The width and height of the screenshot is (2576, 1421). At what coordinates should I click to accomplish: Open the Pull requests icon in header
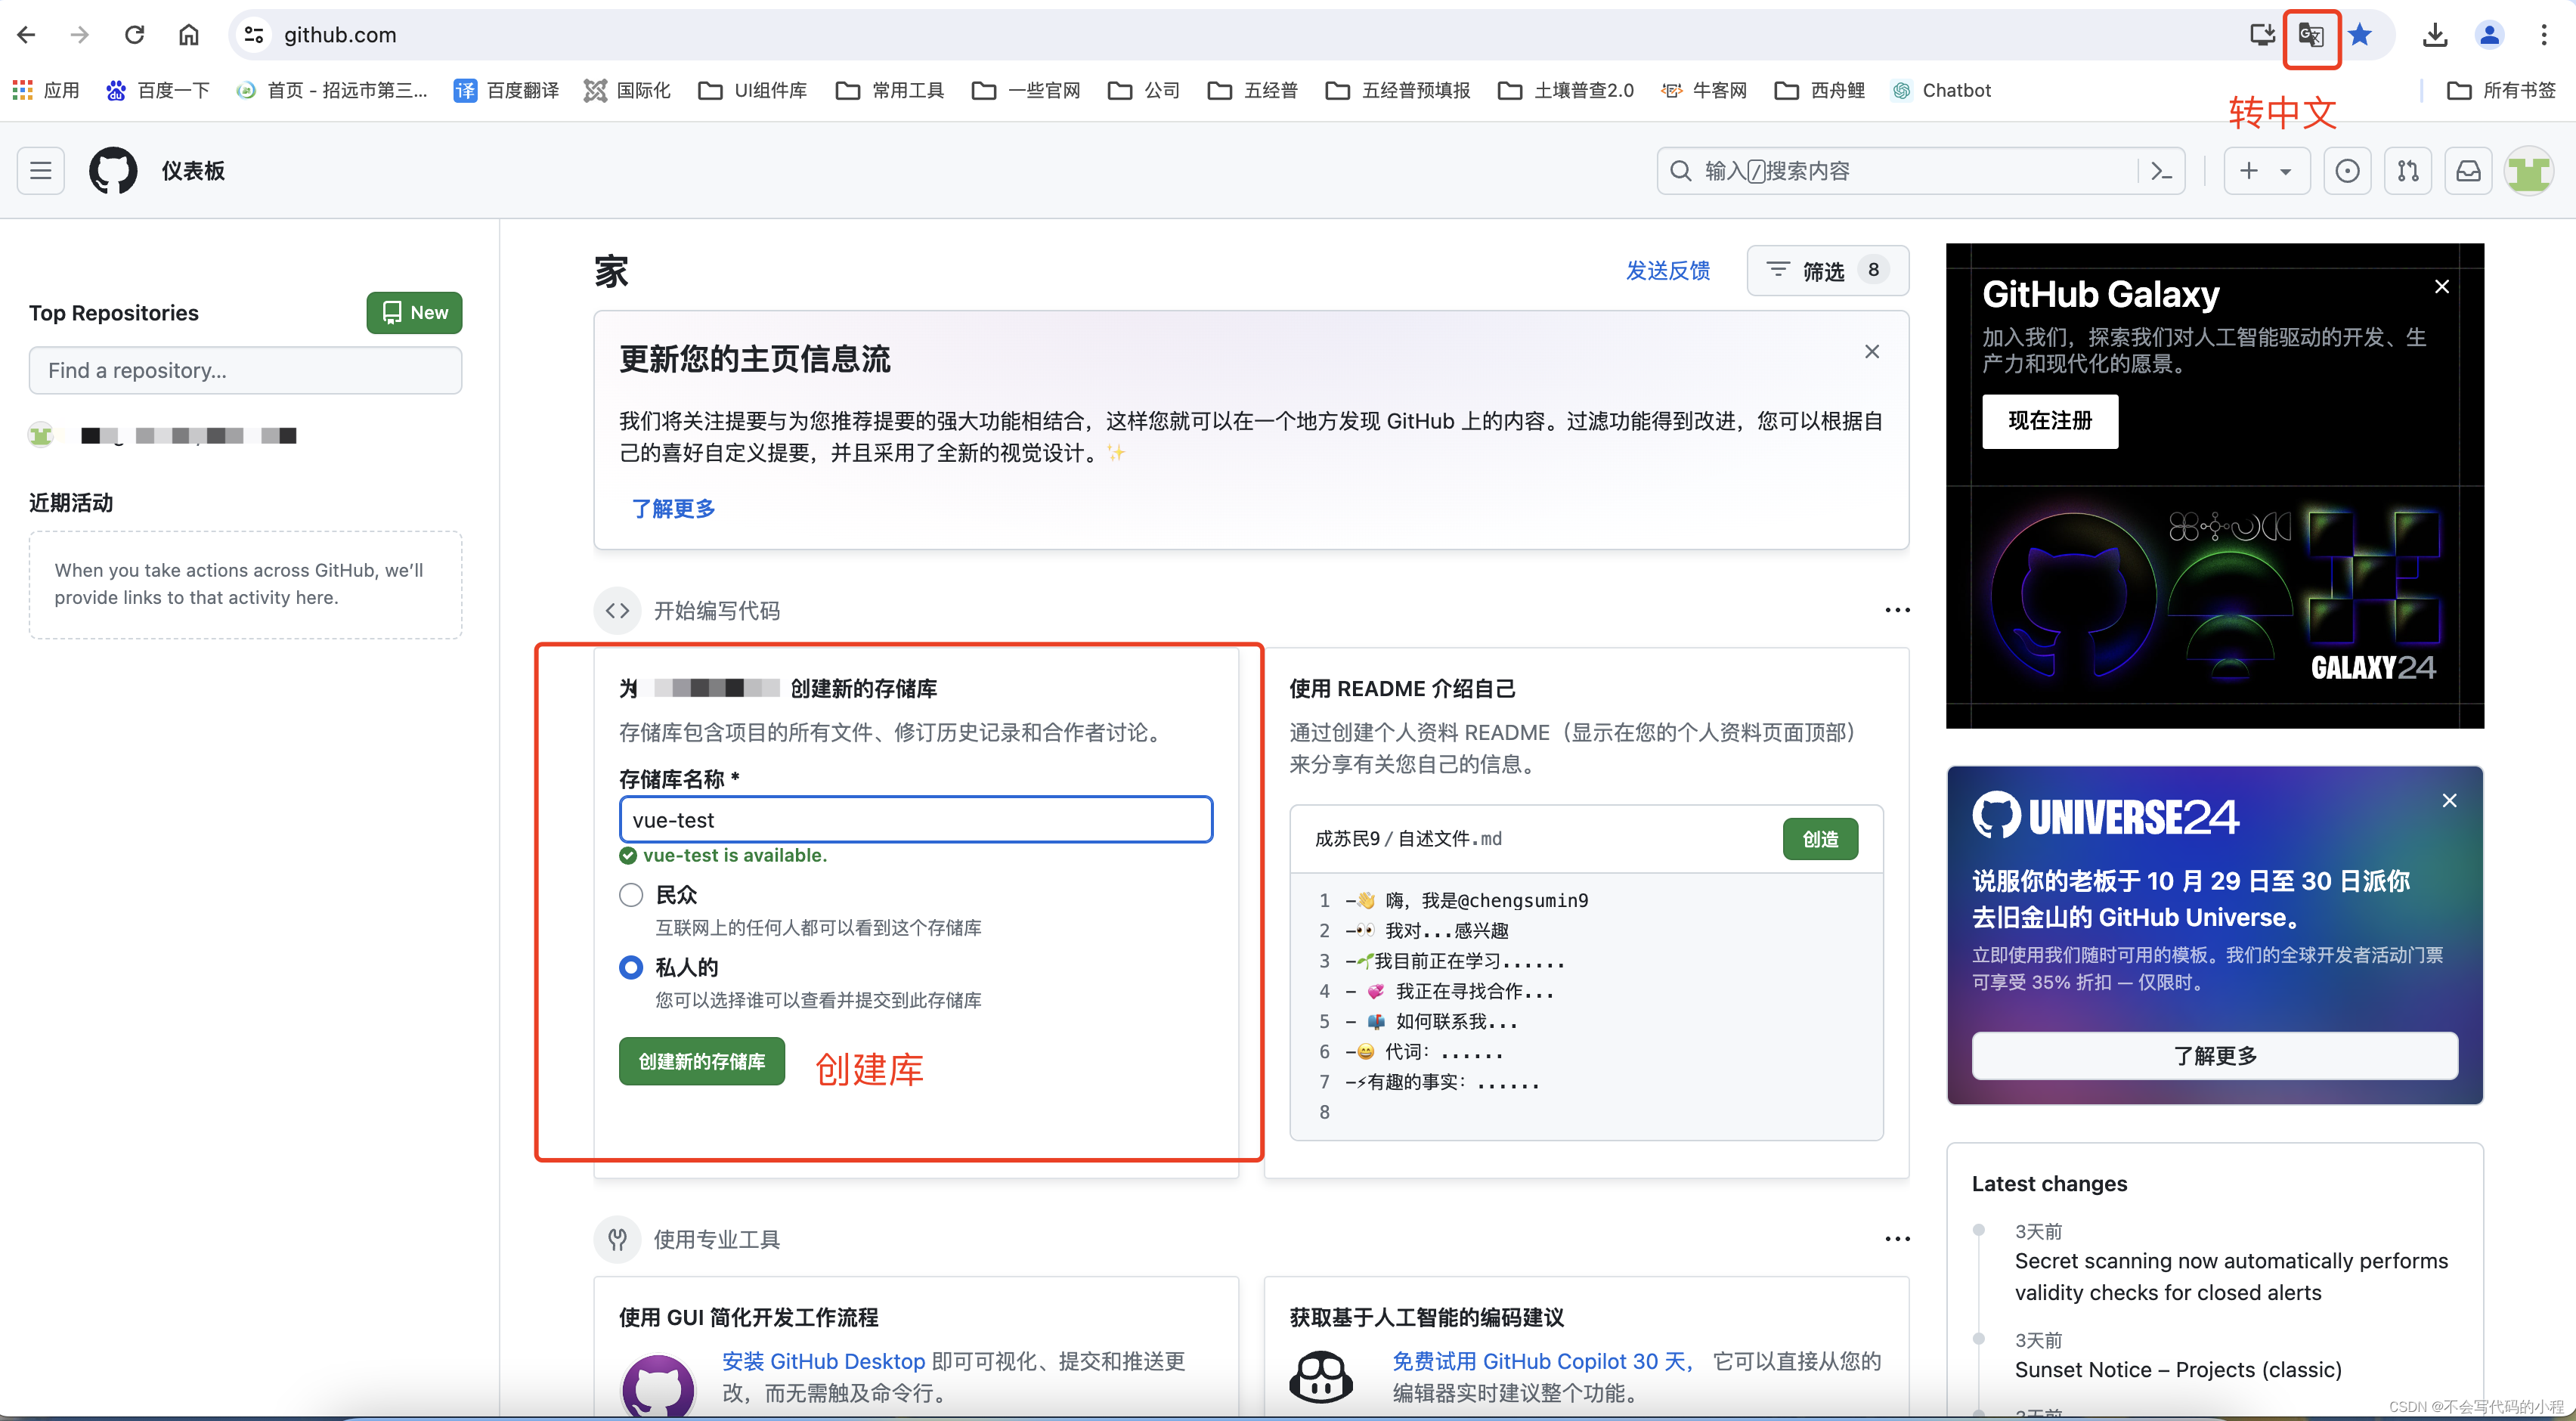coord(2408,171)
